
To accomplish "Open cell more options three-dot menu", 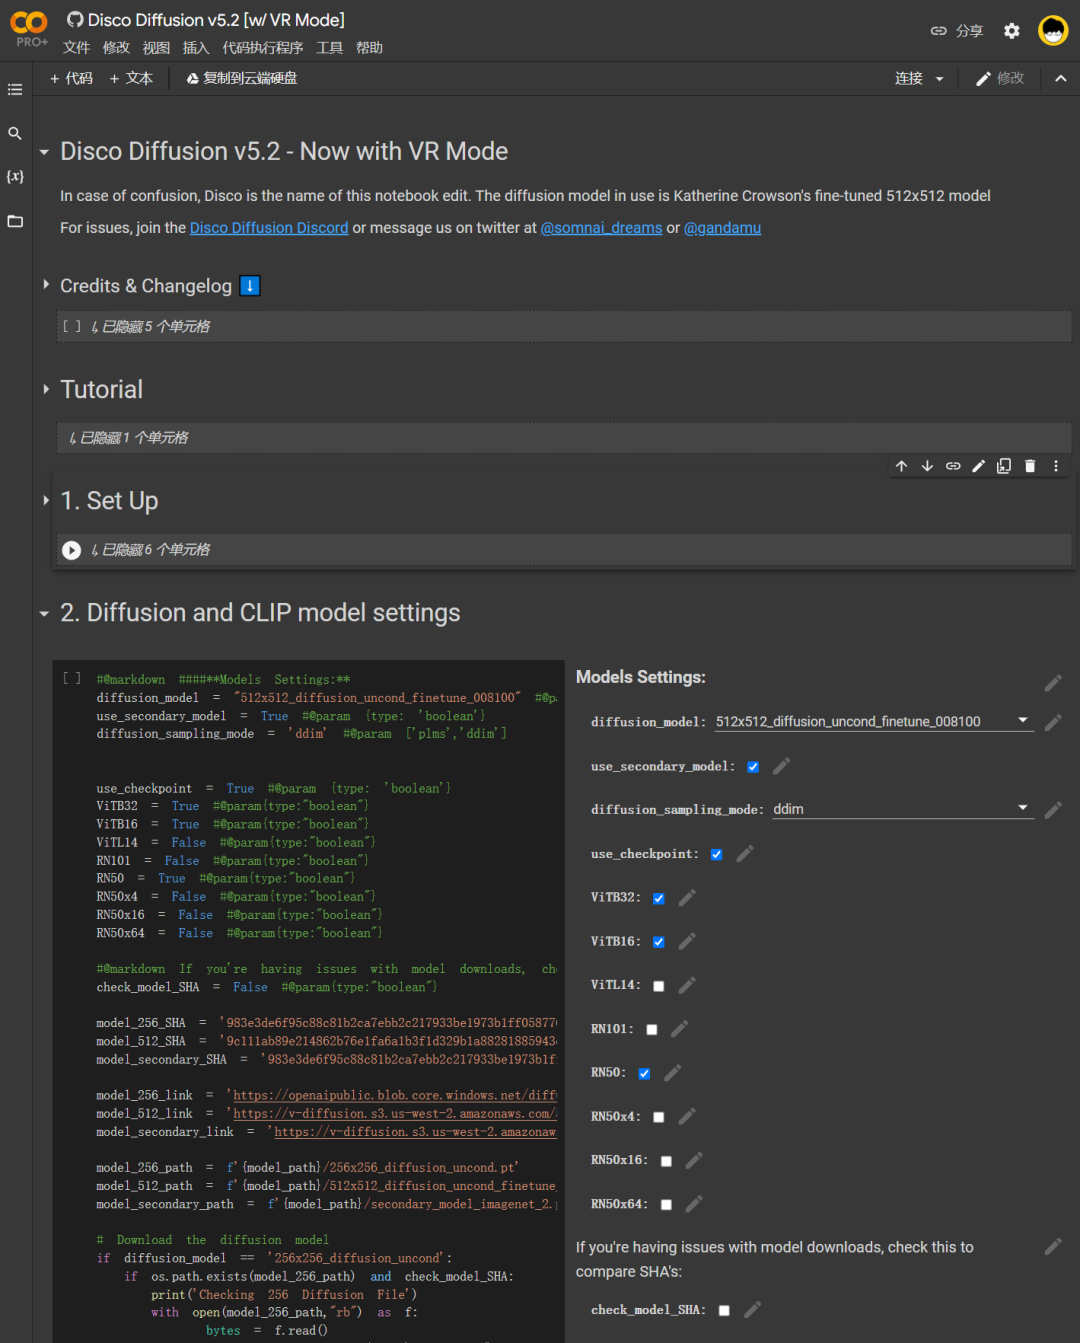I will tap(1056, 466).
